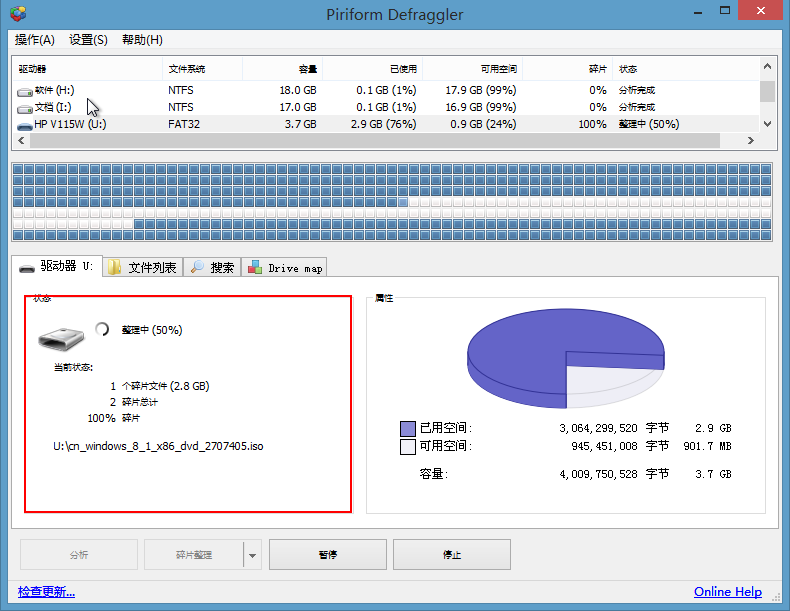This screenshot has width=790, height=611.
Task: Click the 已用空间 purple color swatch
Action: pyautogui.click(x=408, y=429)
